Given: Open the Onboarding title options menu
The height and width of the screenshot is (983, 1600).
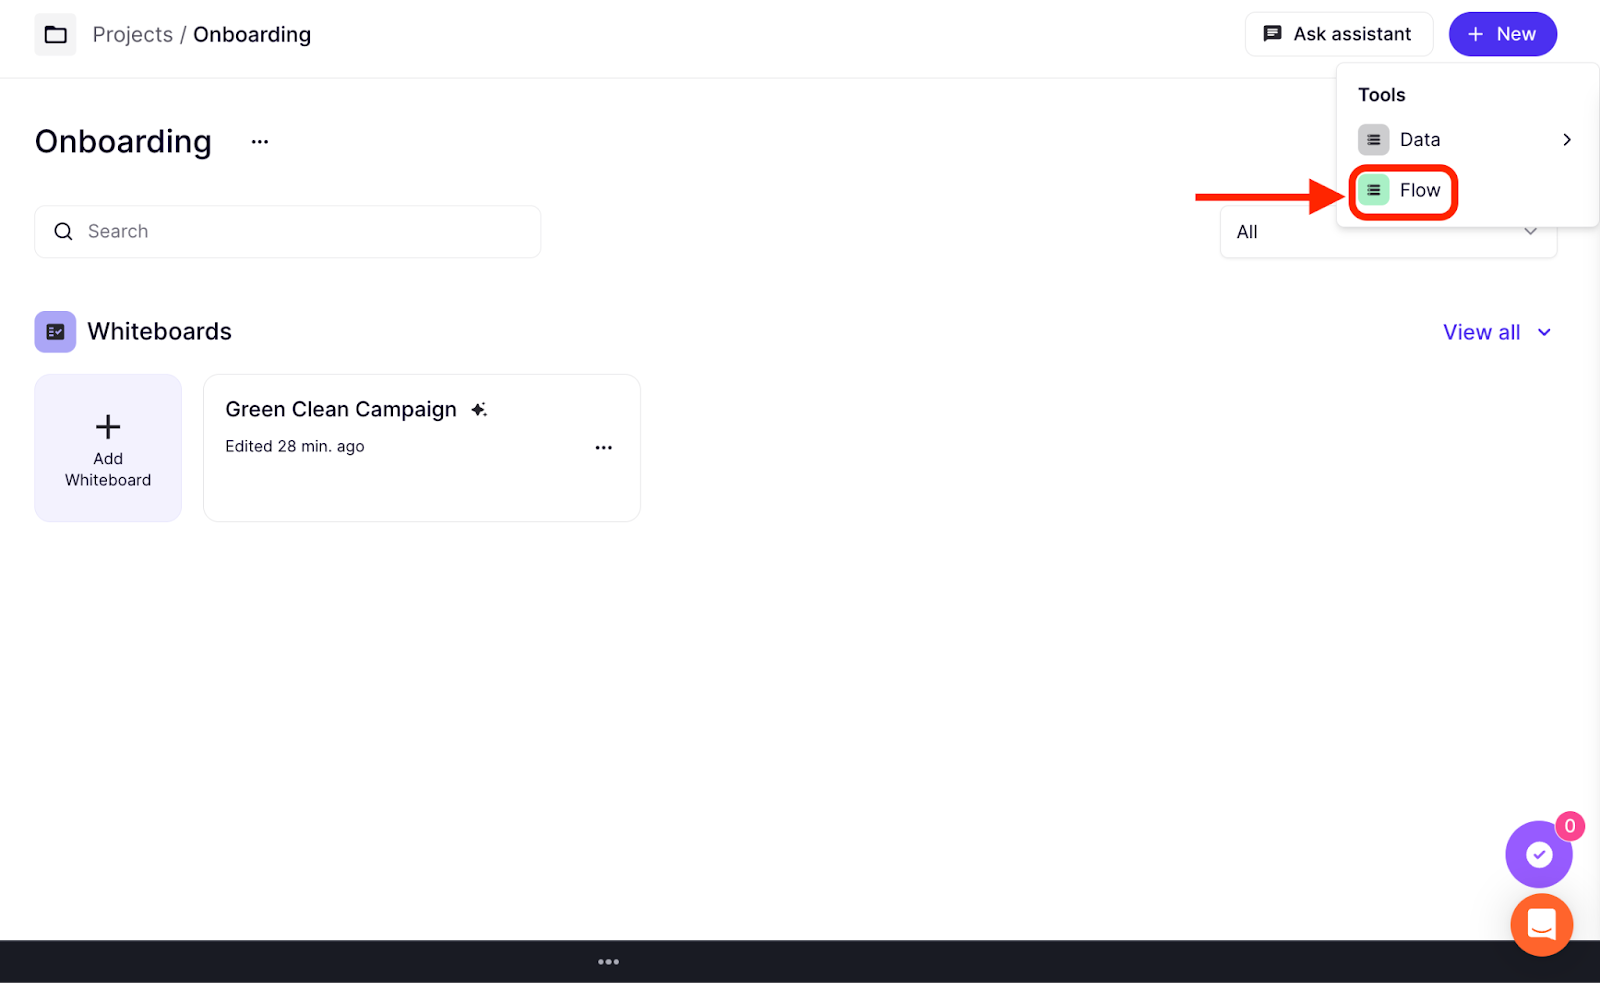Looking at the screenshot, I should point(260,142).
